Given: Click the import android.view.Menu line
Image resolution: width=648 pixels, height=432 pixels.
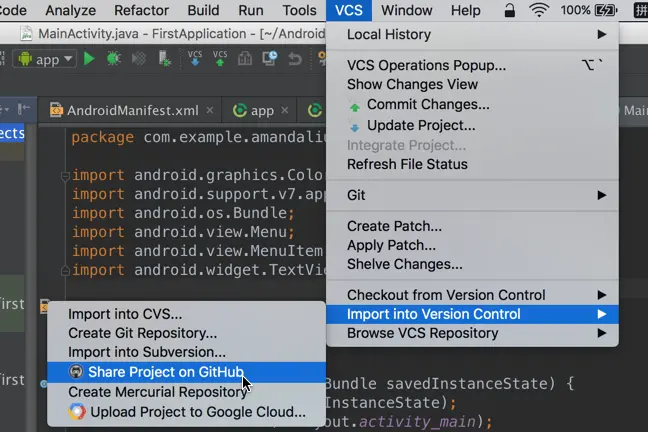Looking at the screenshot, I should (183, 232).
